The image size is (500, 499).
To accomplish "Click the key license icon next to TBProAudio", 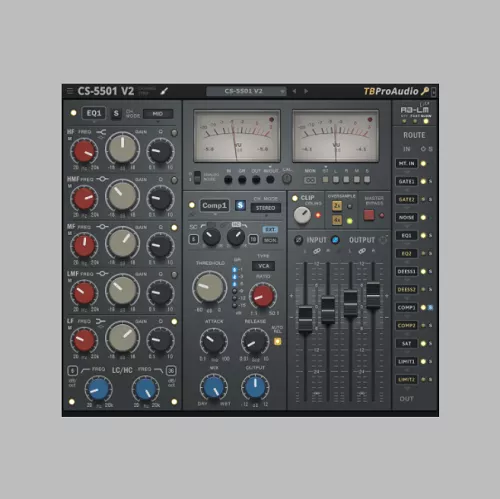I will (x=424, y=91).
